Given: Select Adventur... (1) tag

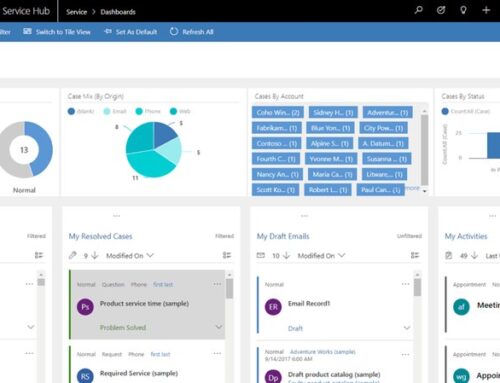Looking at the screenshot, I should (x=387, y=113).
